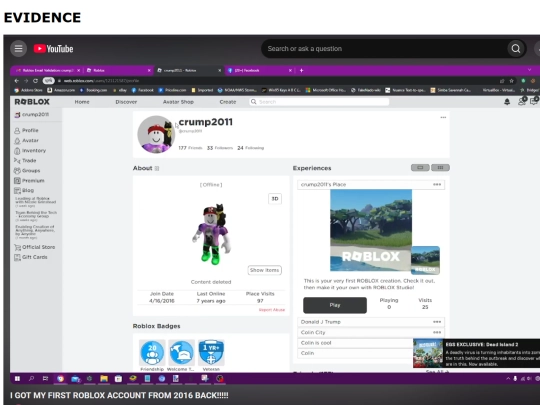Click the YouTube search magnifier button
540x405 pixels.
(516, 49)
